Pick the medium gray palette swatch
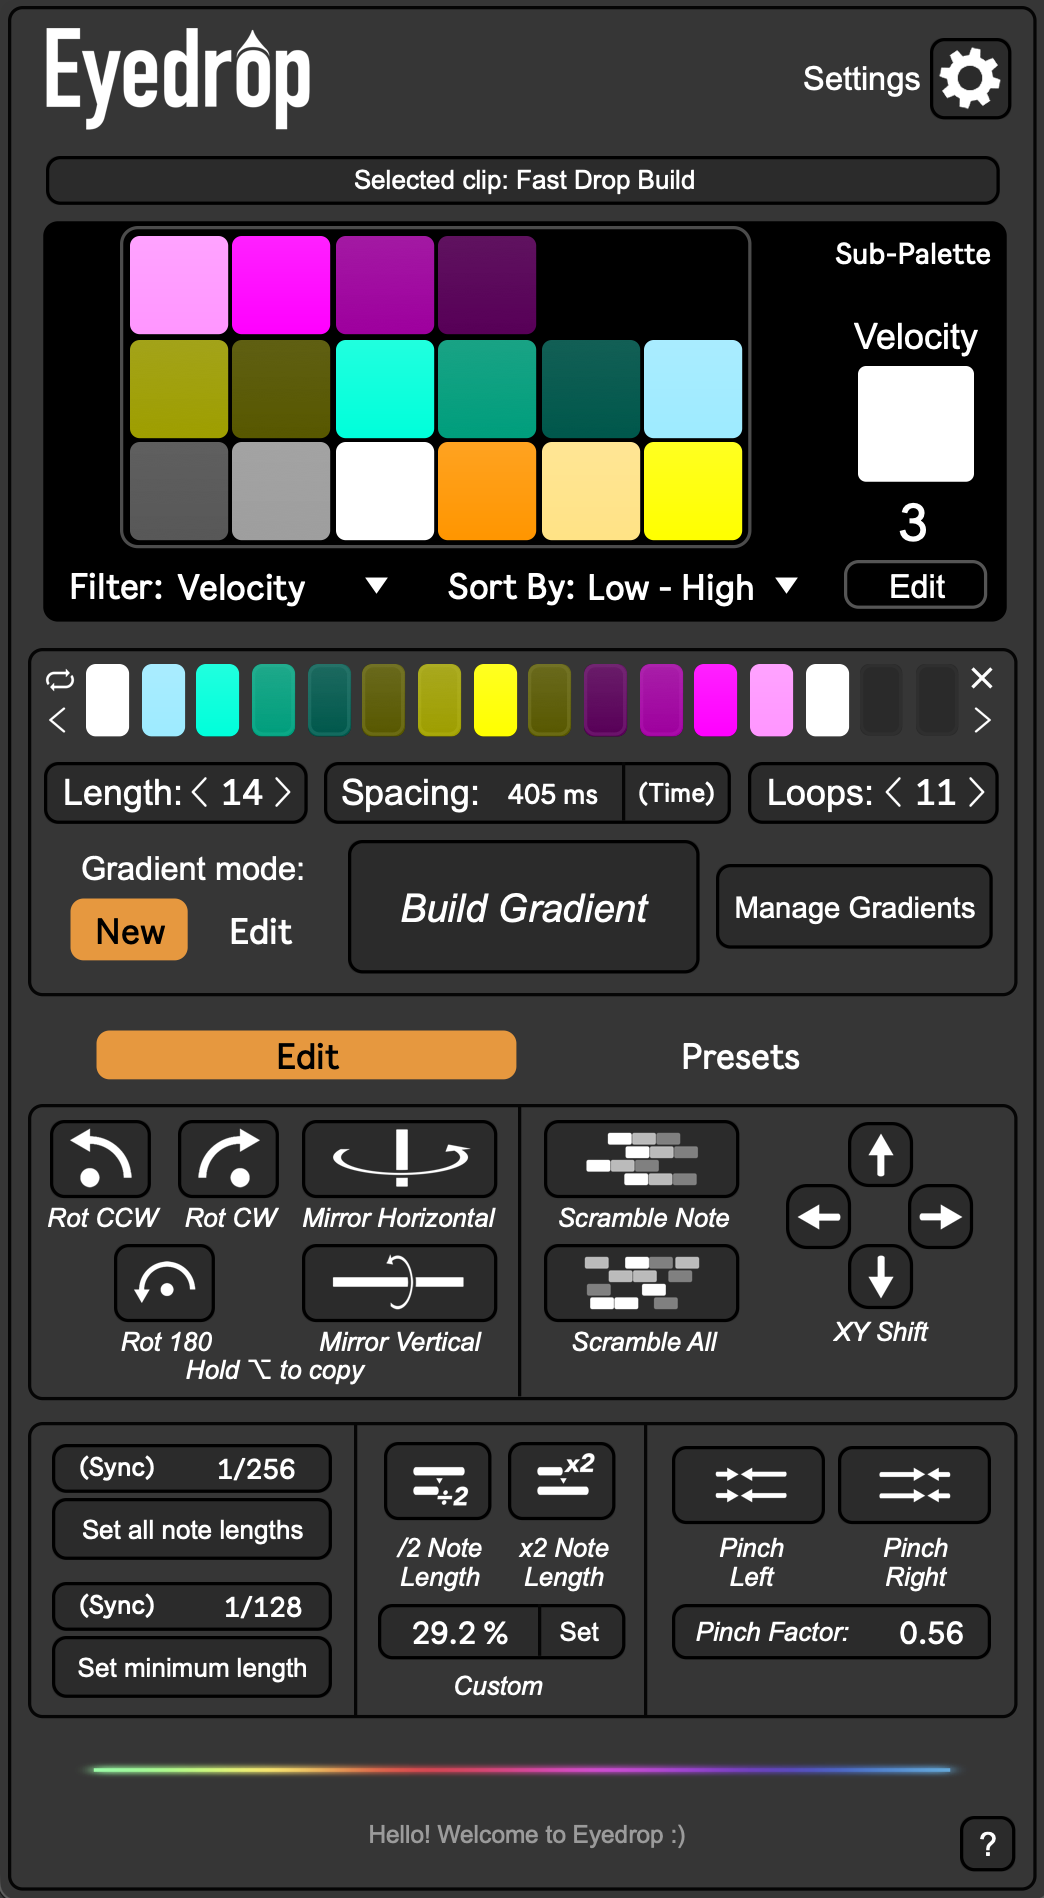 [x=281, y=491]
